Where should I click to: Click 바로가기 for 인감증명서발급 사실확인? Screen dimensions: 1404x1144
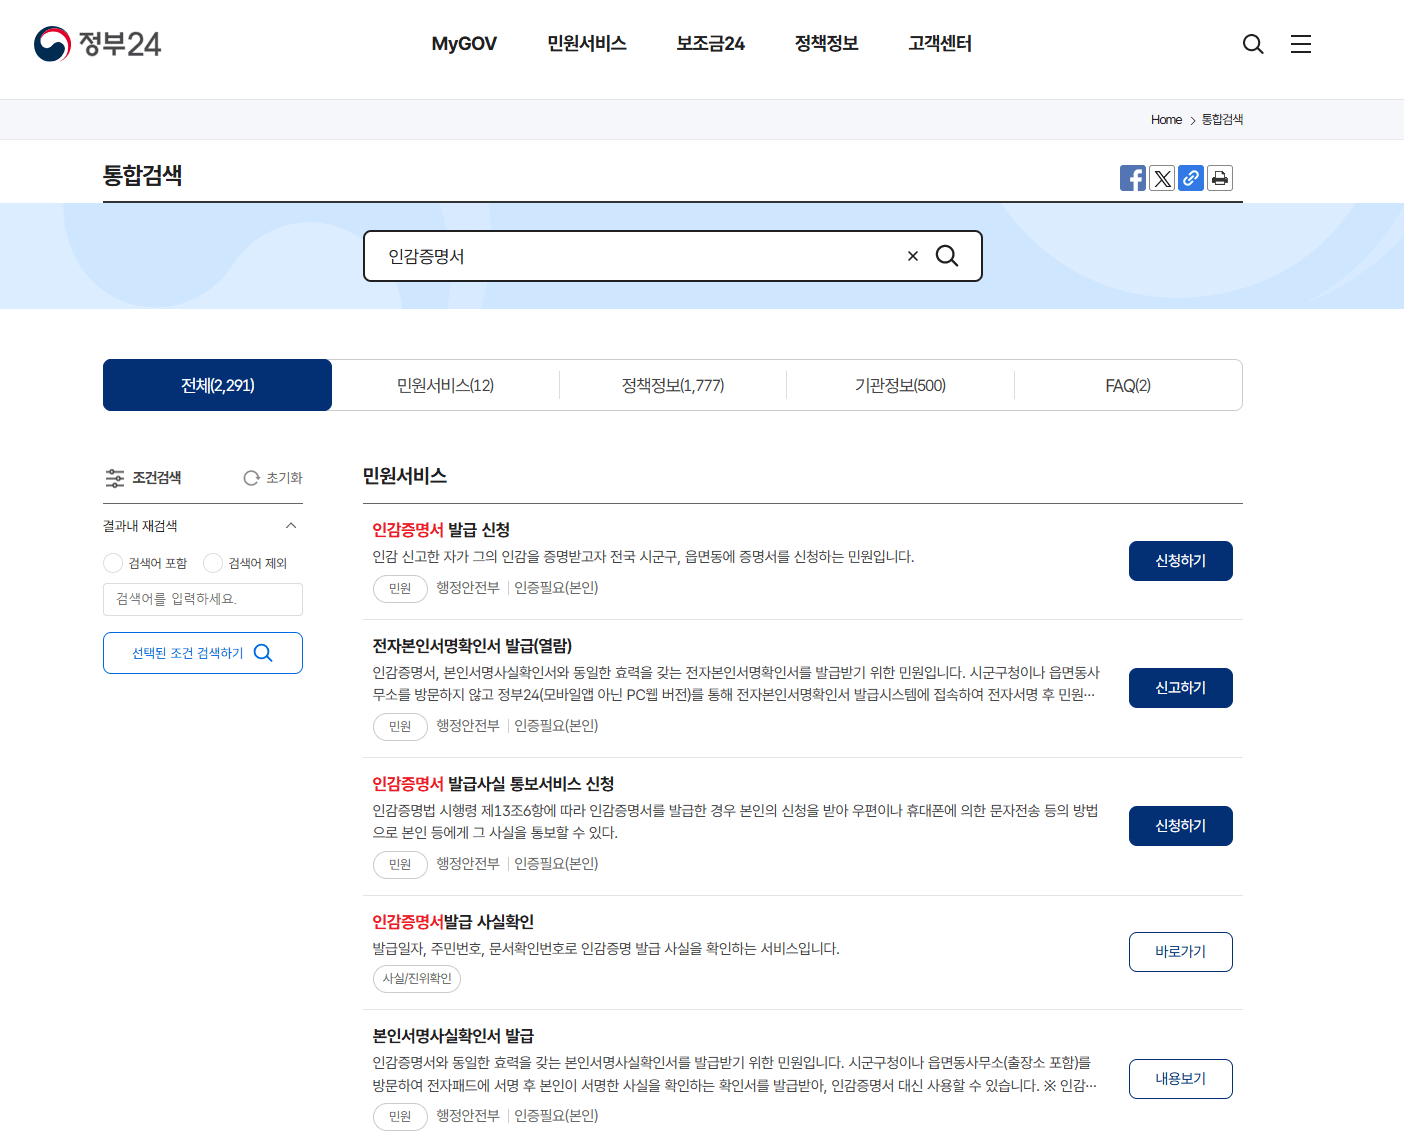point(1181,952)
